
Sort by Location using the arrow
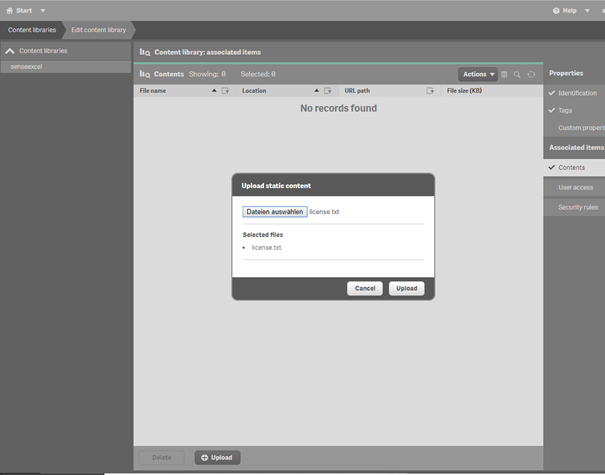(x=316, y=91)
